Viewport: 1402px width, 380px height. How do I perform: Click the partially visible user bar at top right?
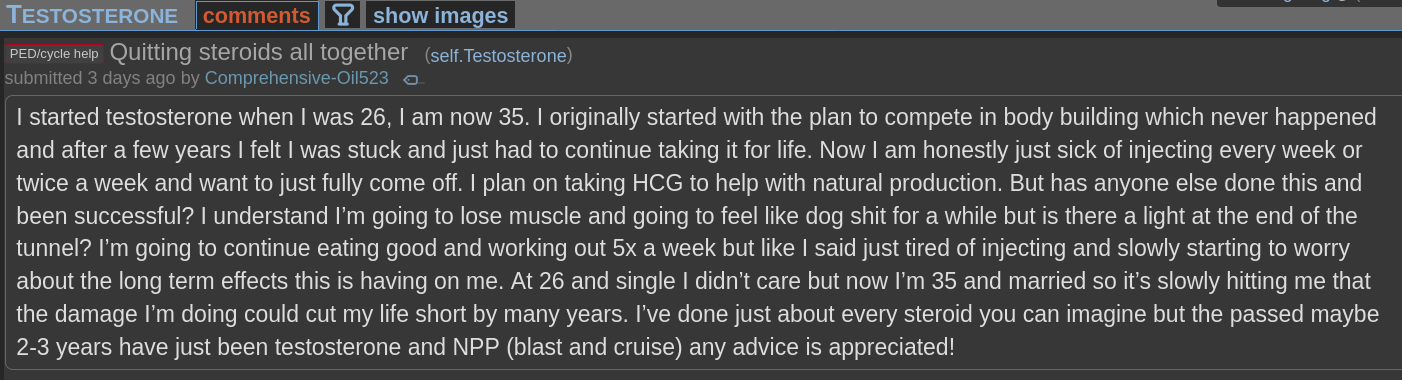tap(1309, 3)
